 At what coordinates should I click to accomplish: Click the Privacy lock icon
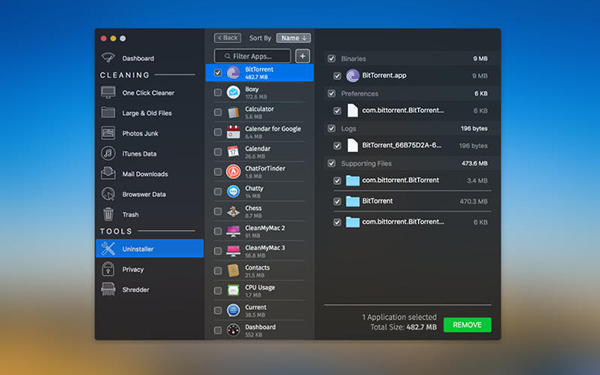tap(108, 269)
